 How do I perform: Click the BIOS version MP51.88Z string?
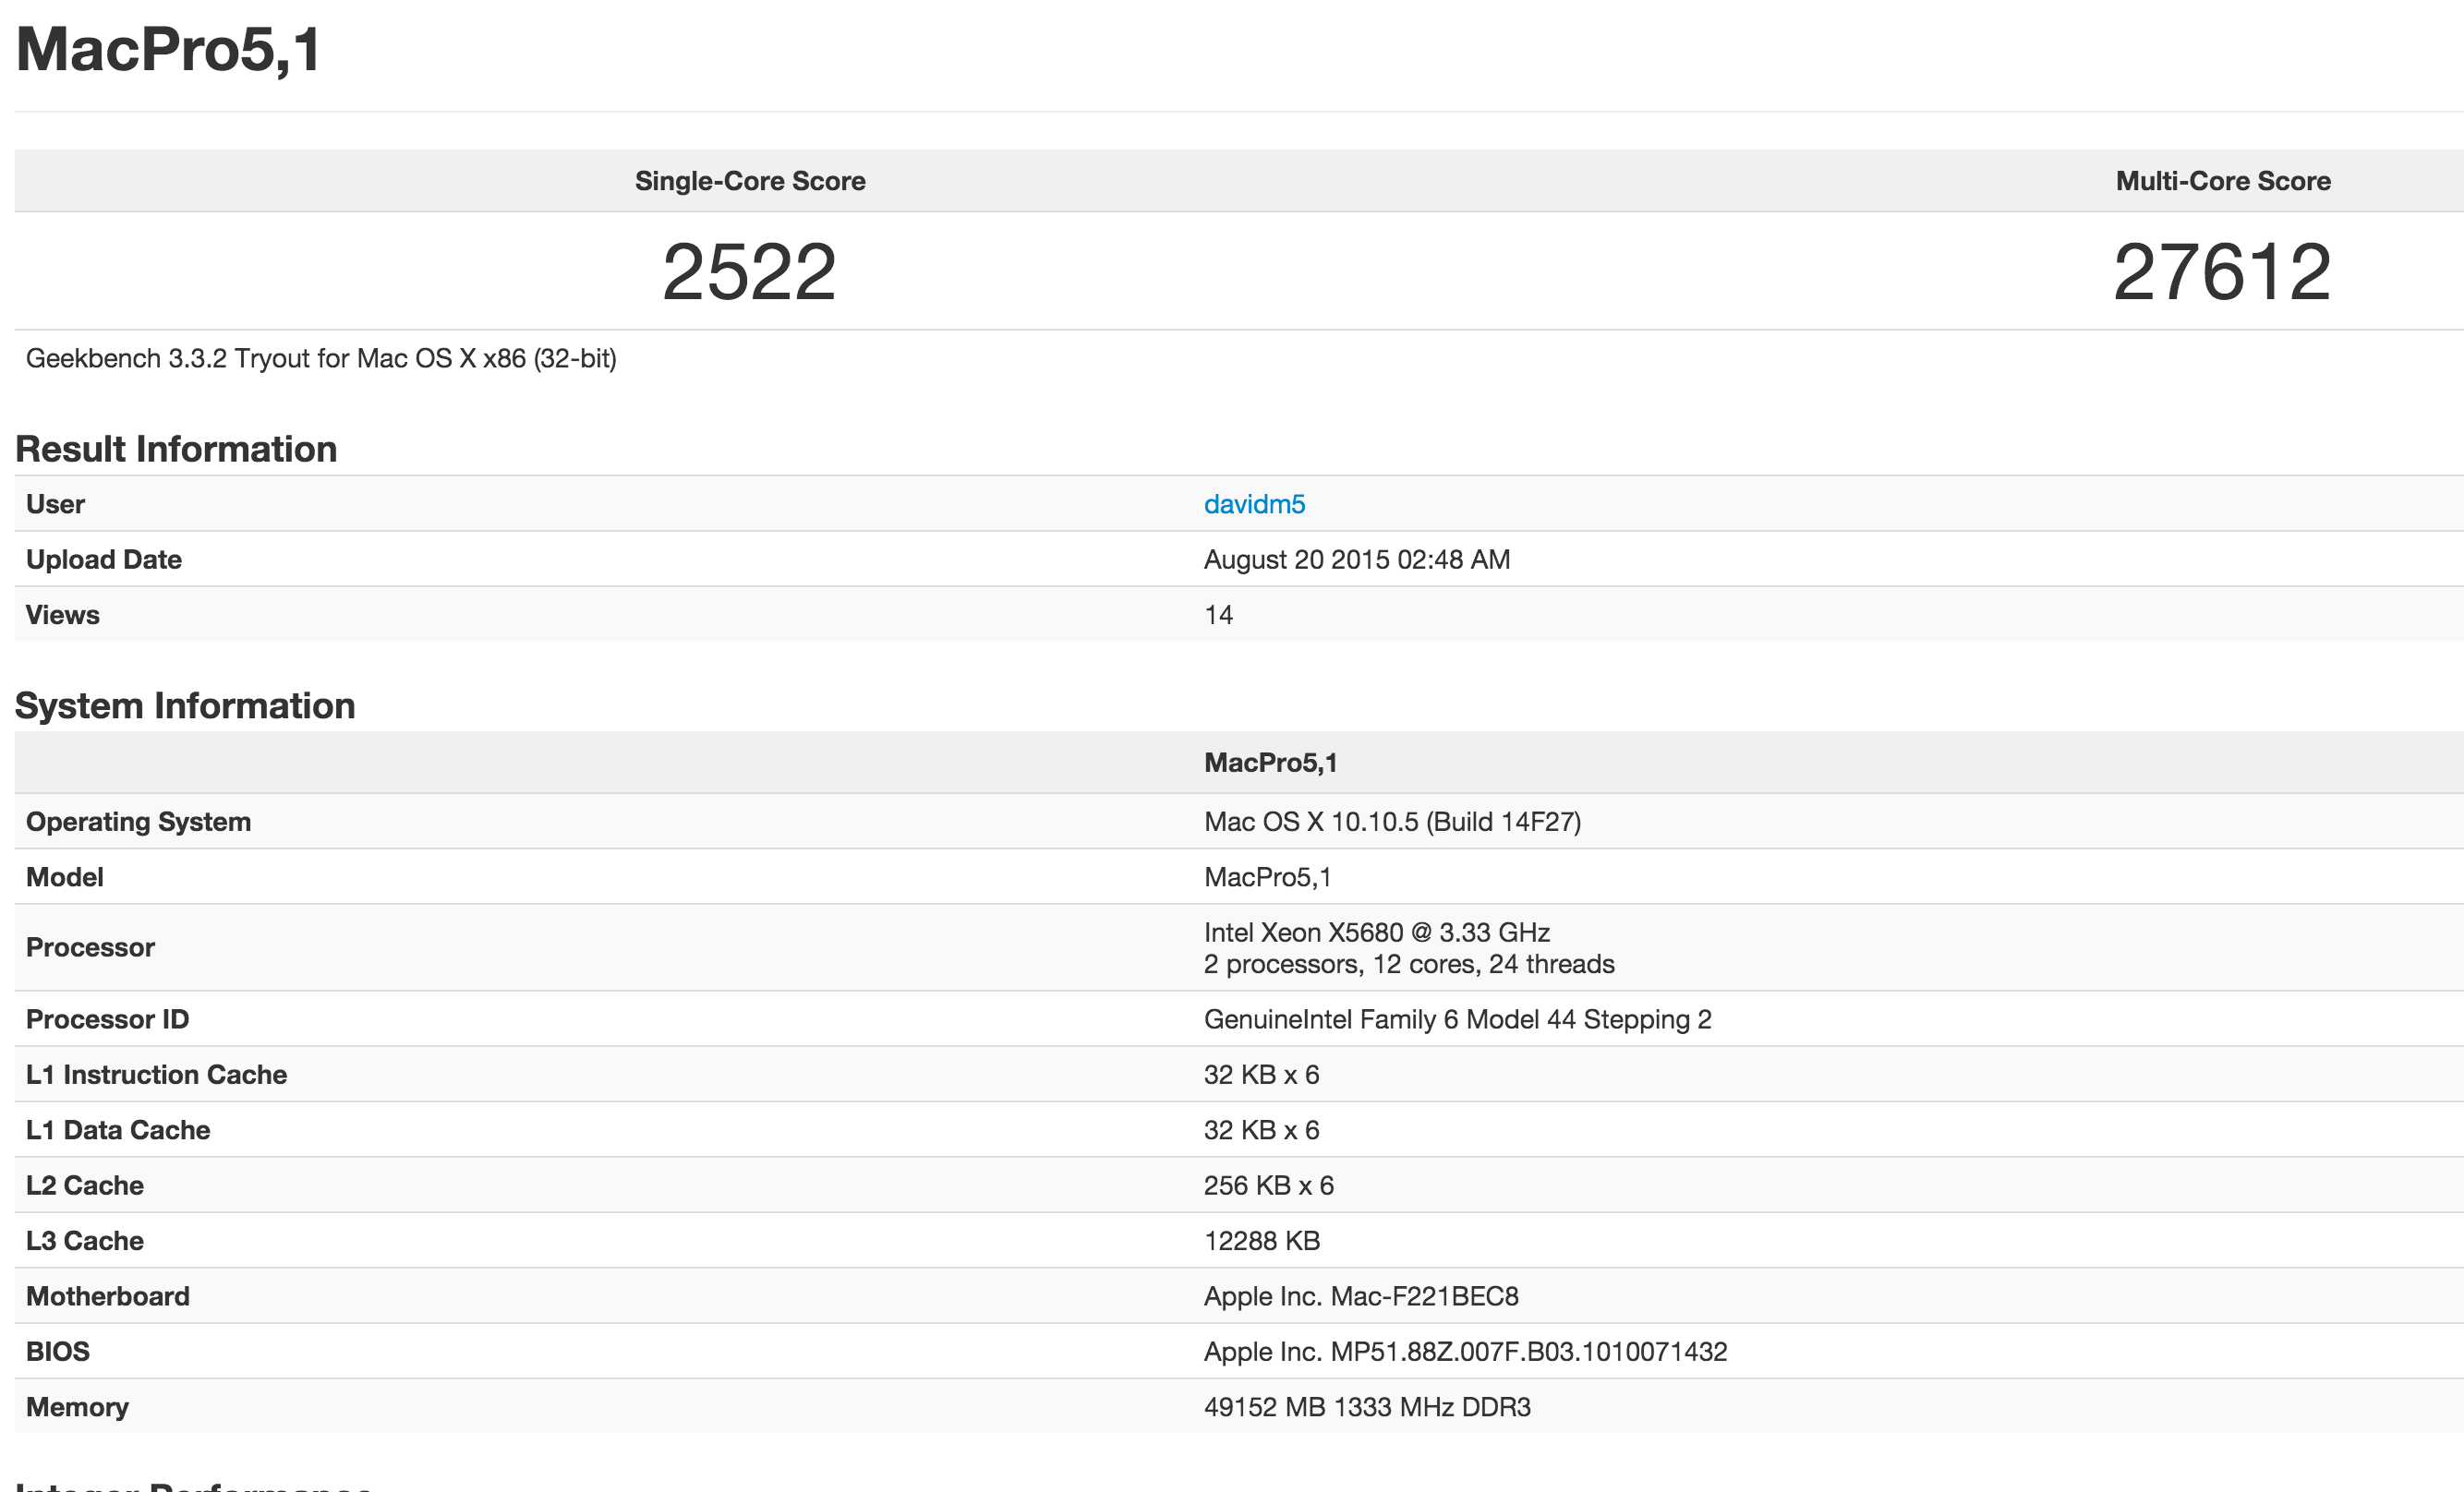point(1465,1352)
